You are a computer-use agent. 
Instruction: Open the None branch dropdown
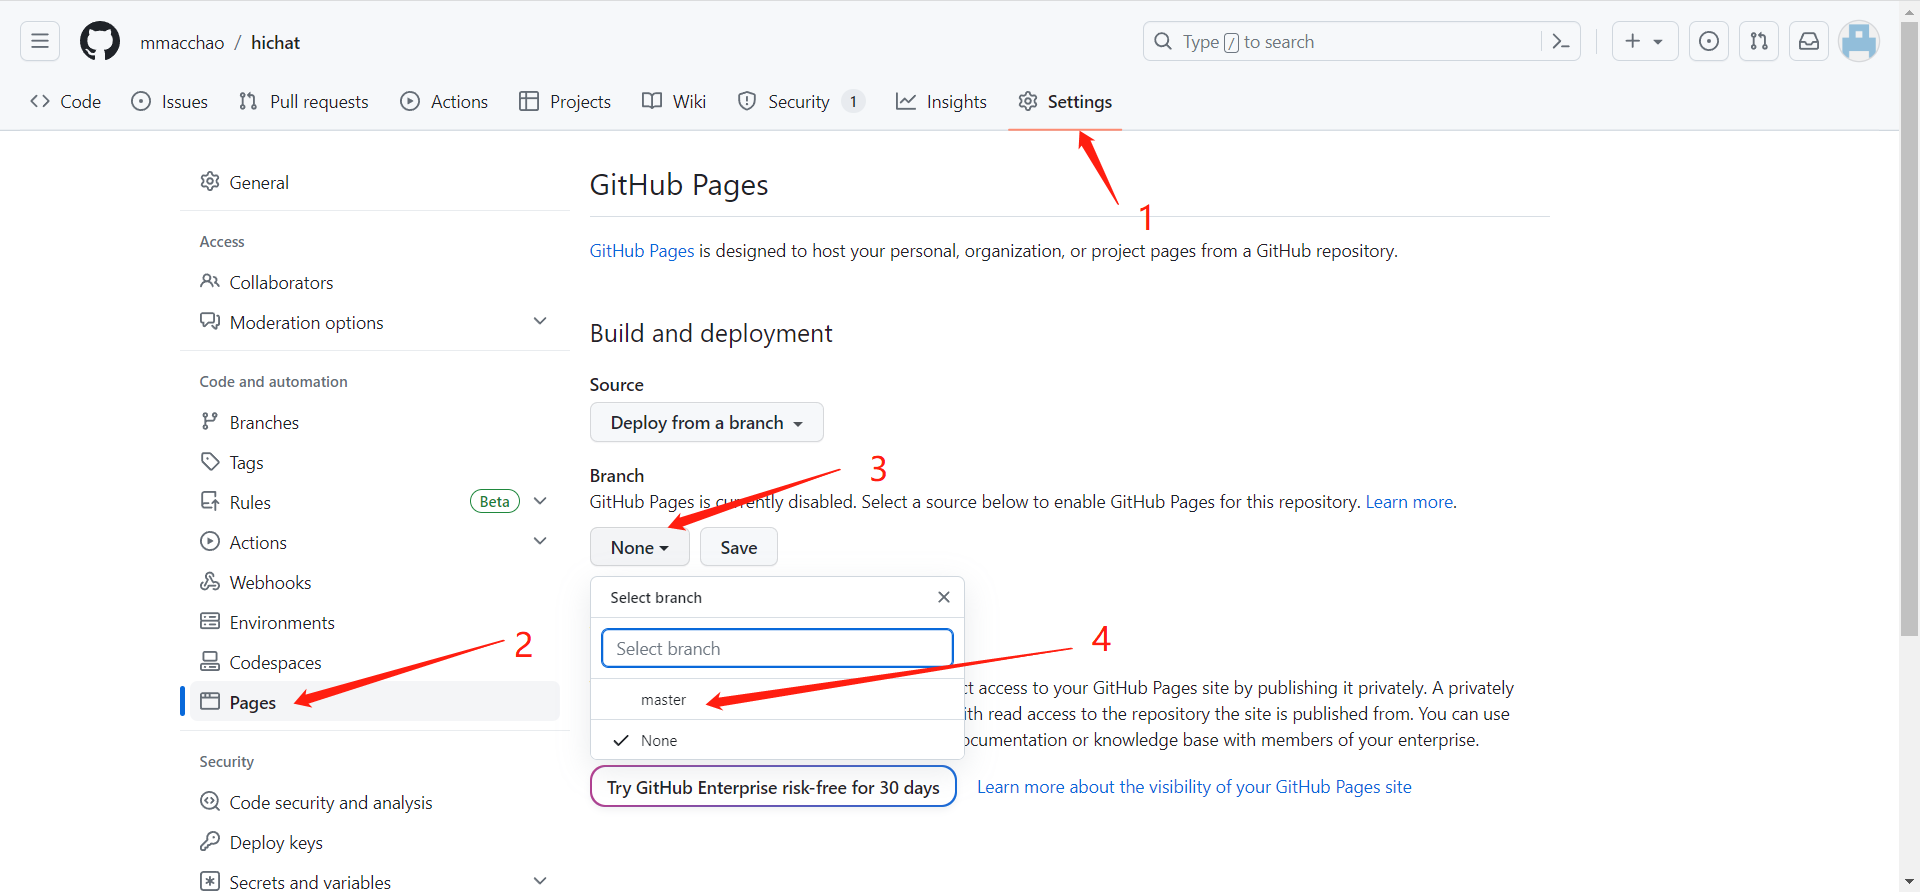639,547
